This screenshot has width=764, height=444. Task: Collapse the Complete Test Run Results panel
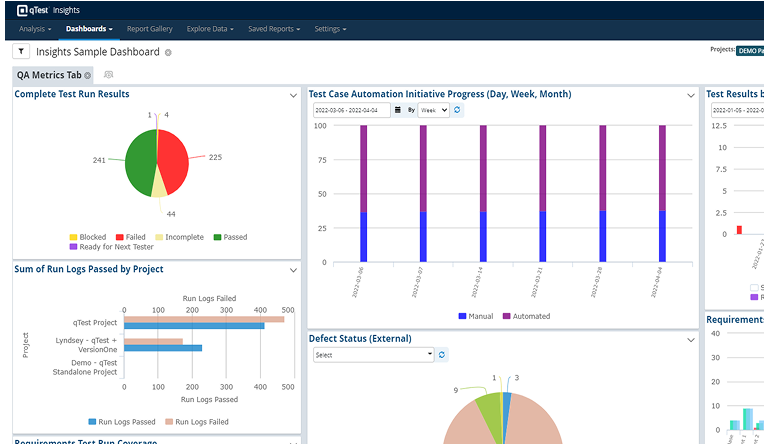click(x=293, y=95)
